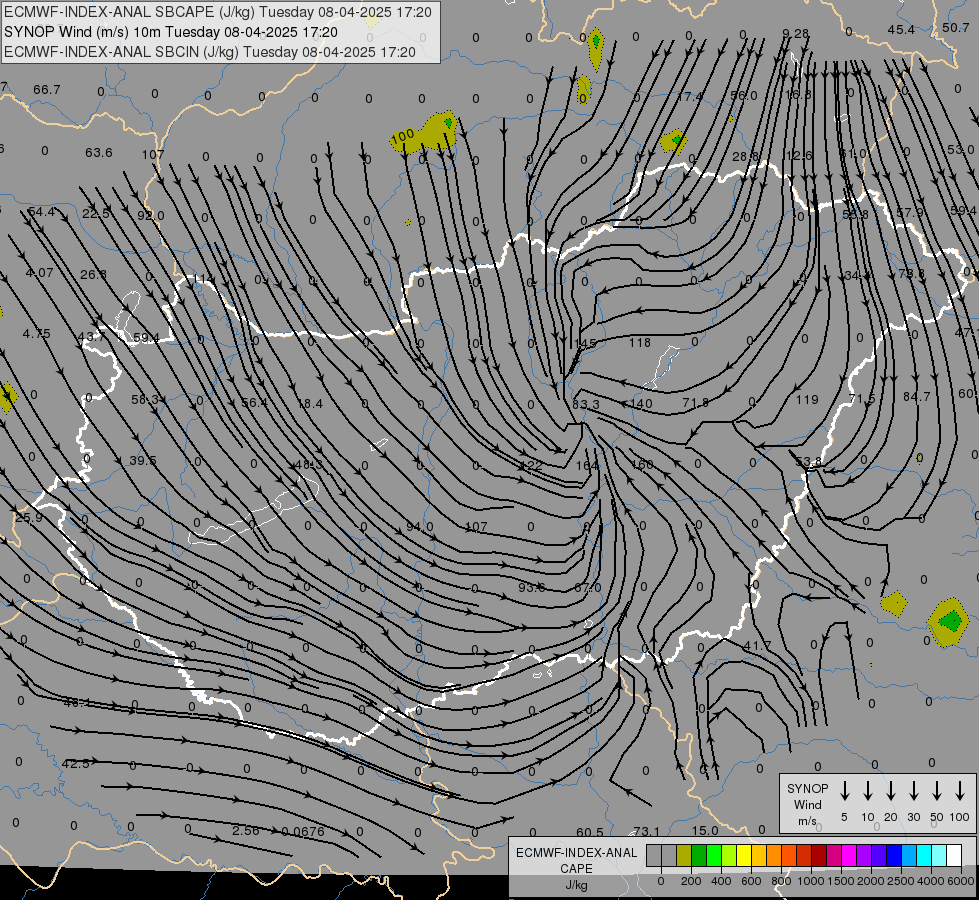Click the map value '66.7'
This screenshot has width=979, height=900.
47,90
